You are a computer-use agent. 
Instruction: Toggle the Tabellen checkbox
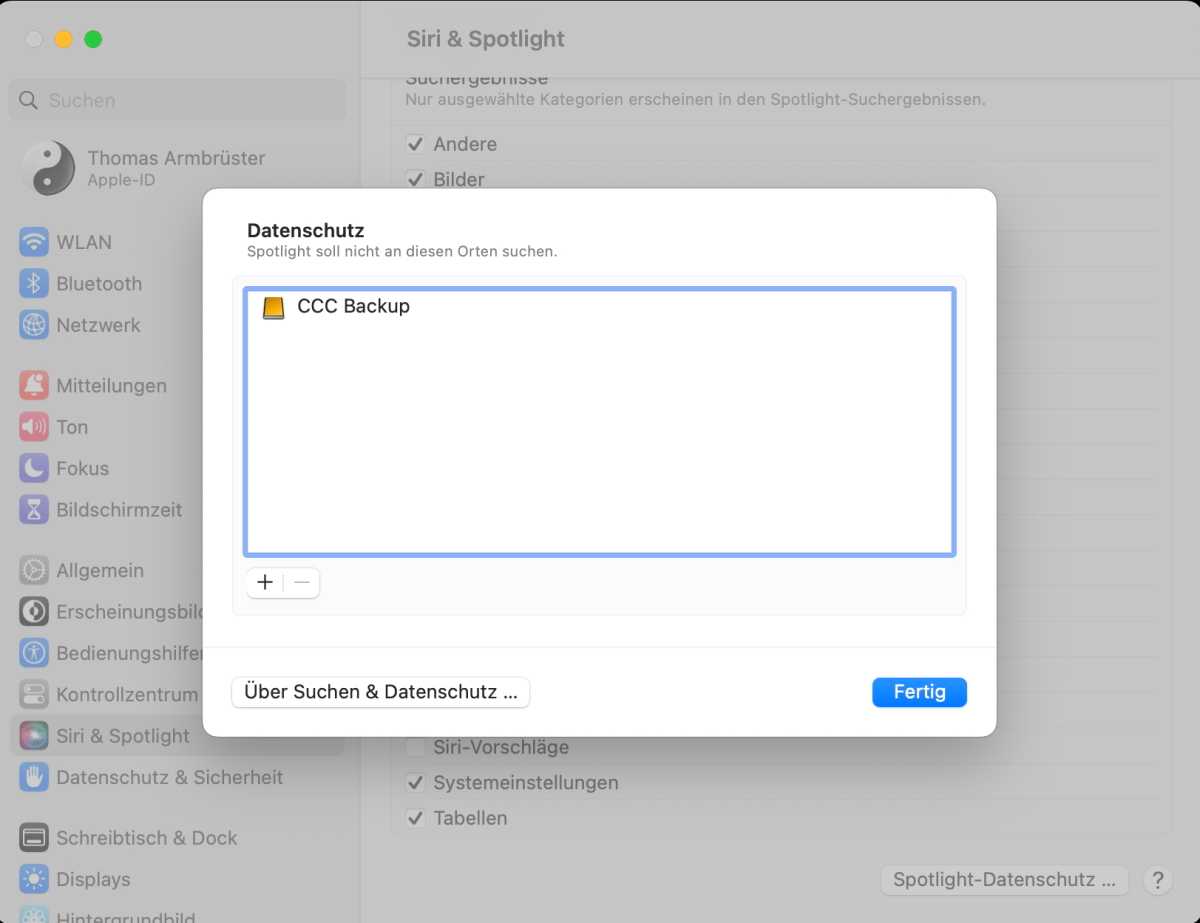[415, 818]
